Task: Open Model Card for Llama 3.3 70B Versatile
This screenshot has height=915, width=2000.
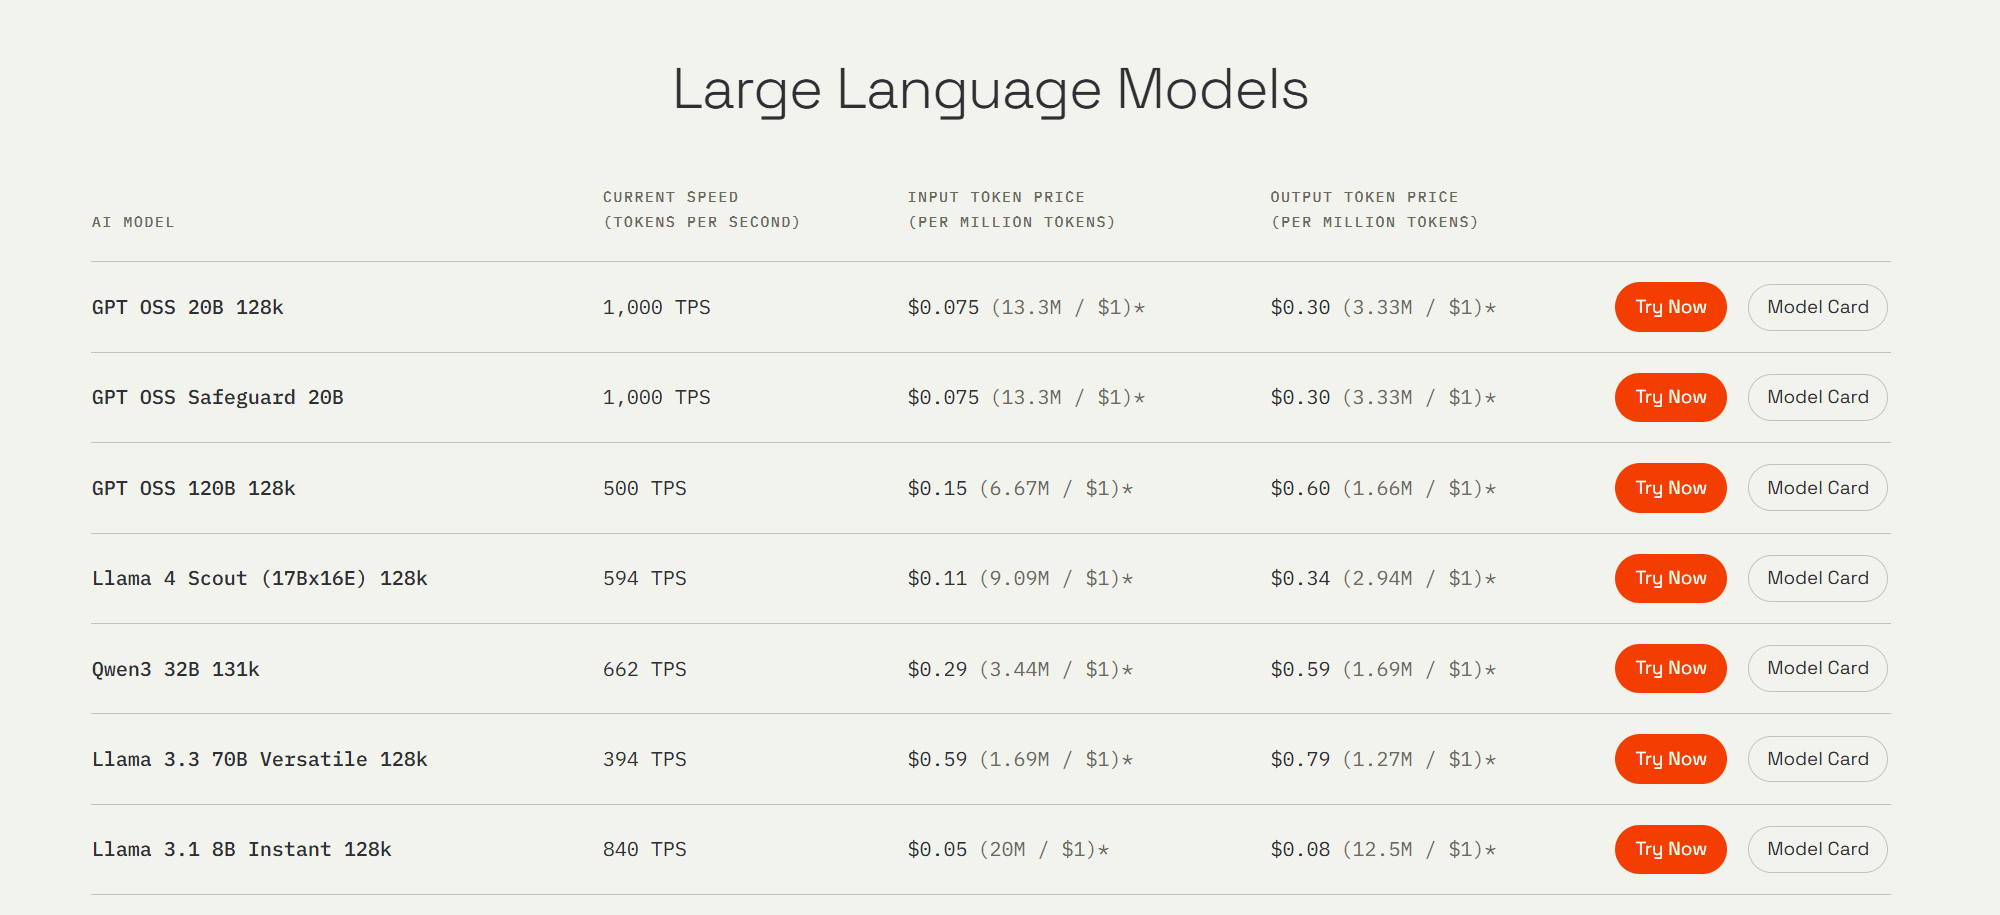Action: point(1817,759)
